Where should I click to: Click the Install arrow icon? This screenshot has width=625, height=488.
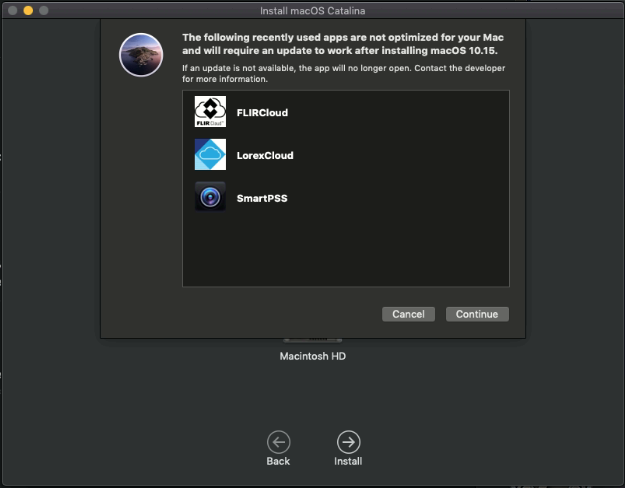pyautogui.click(x=348, y=442)
